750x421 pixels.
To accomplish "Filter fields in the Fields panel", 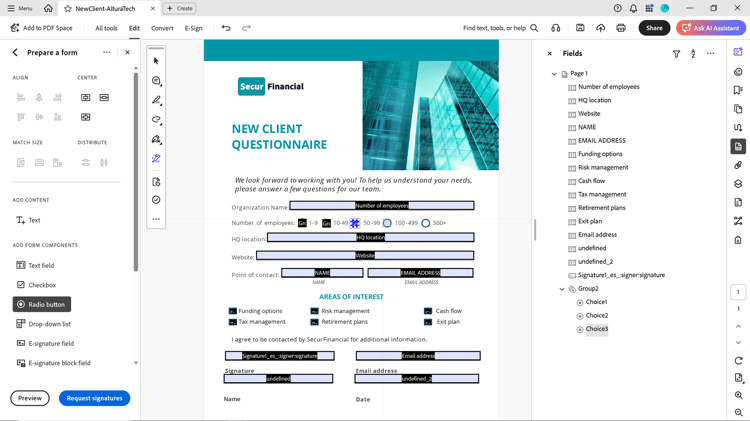I will coord(676,54).
